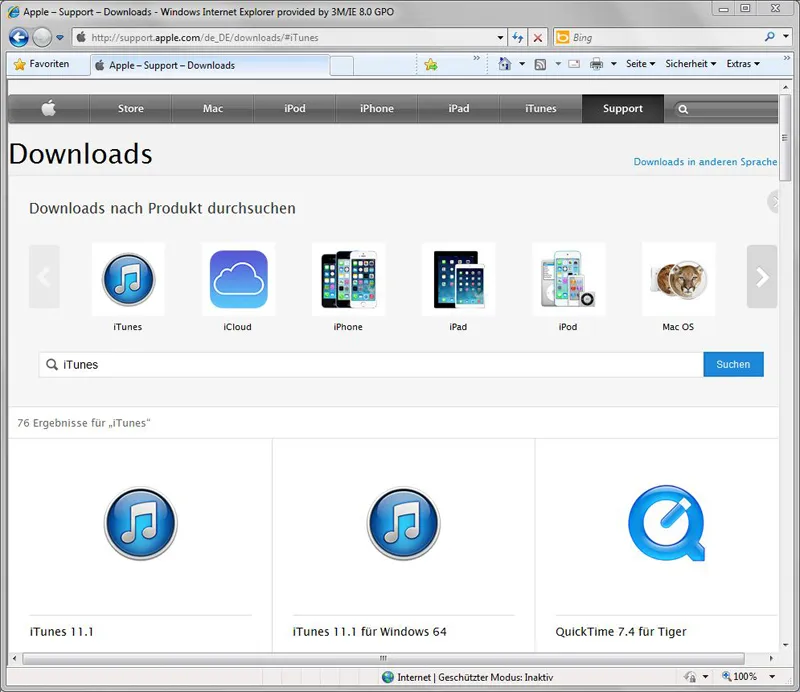This screenshot has width=800, height=692.
Task: Open the Favoriten panel
Action: [x=42, y=64]
